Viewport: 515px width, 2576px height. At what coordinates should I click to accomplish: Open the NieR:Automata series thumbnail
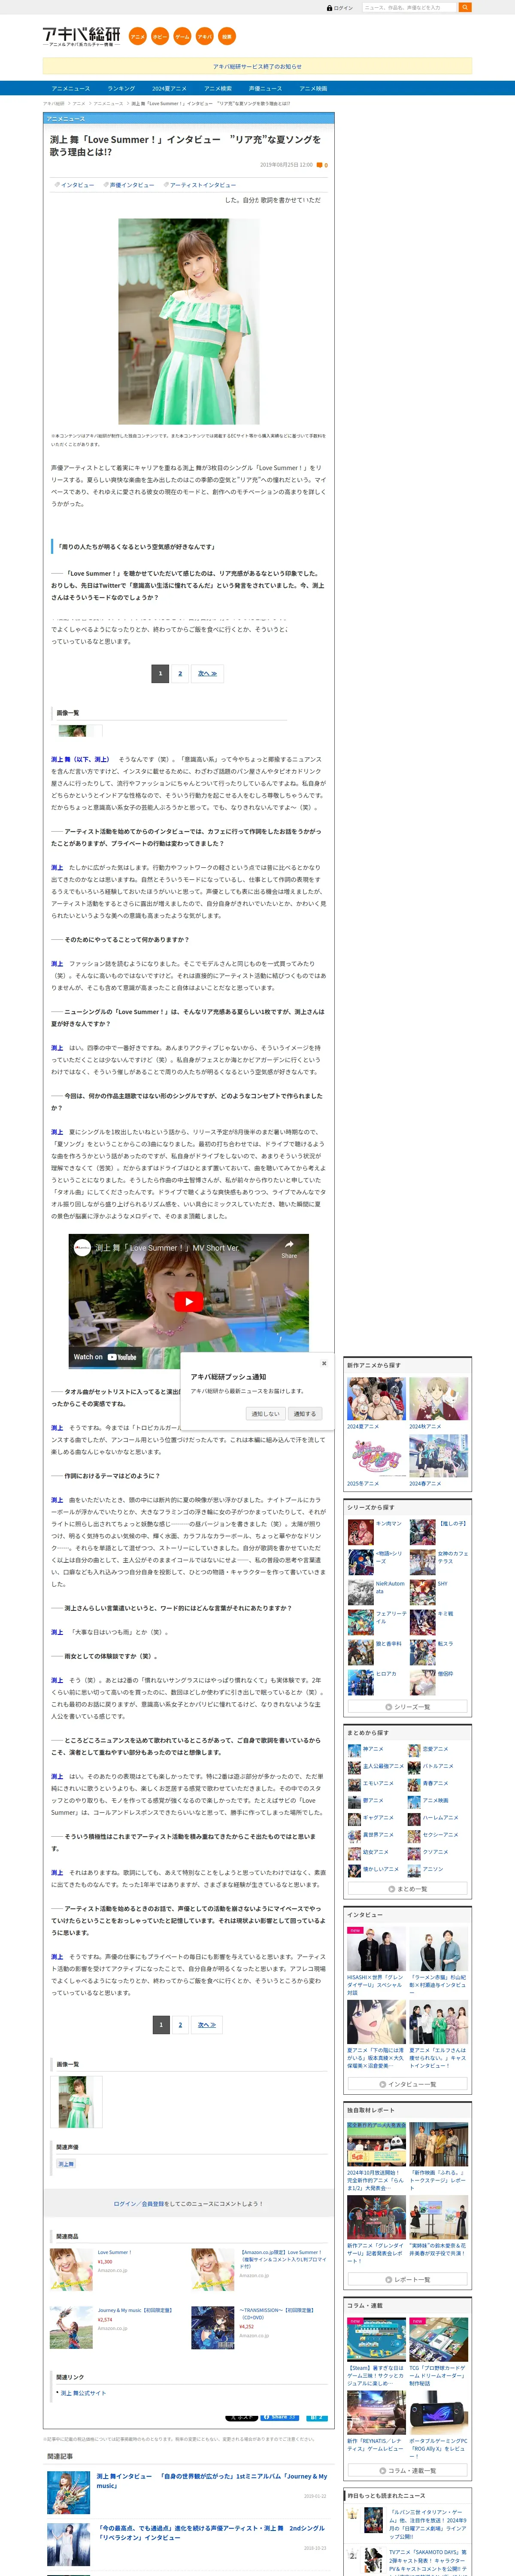(360, 1591)
